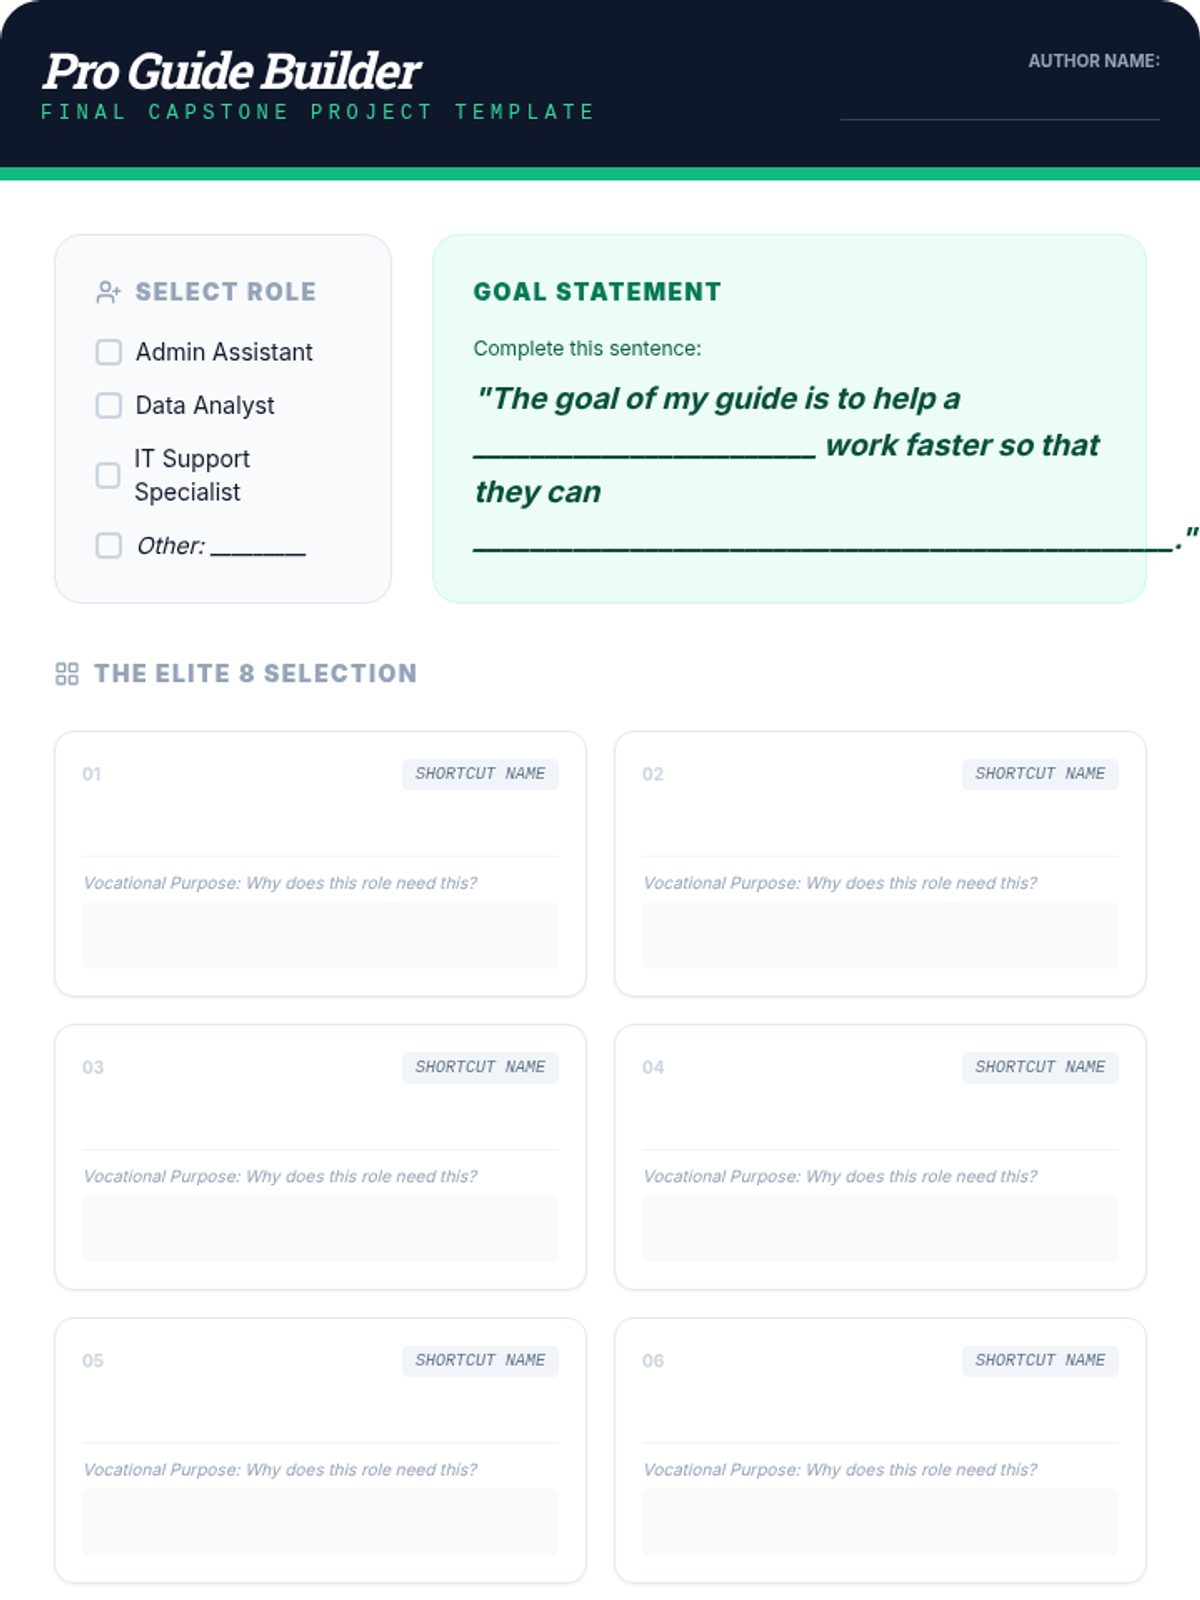Enable the Other role checkbox

tap(108, 545)
